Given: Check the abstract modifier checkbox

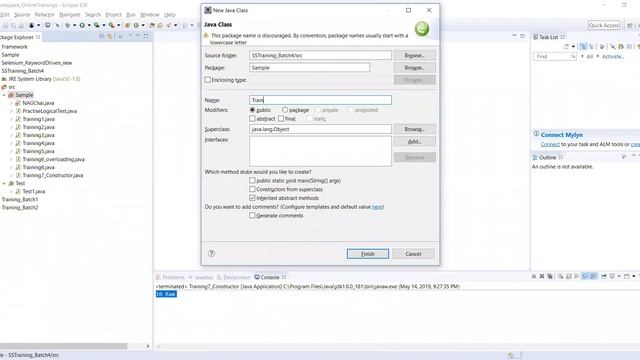Looking at the screenshot, I should point(252,118).
